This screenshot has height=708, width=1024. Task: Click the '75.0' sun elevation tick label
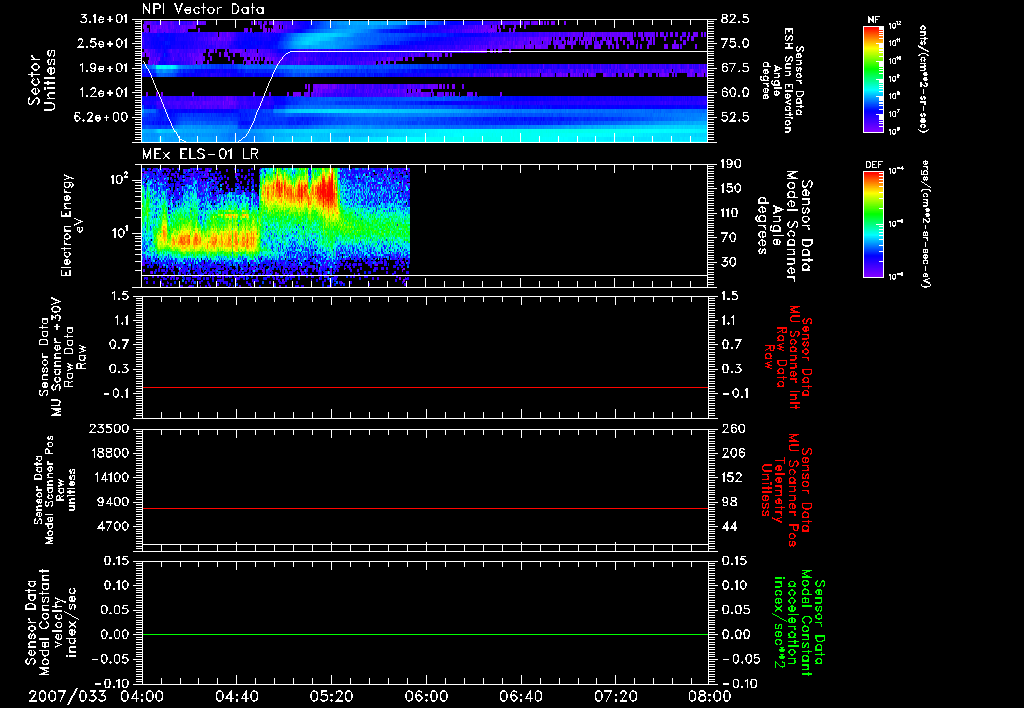point(735,43)
